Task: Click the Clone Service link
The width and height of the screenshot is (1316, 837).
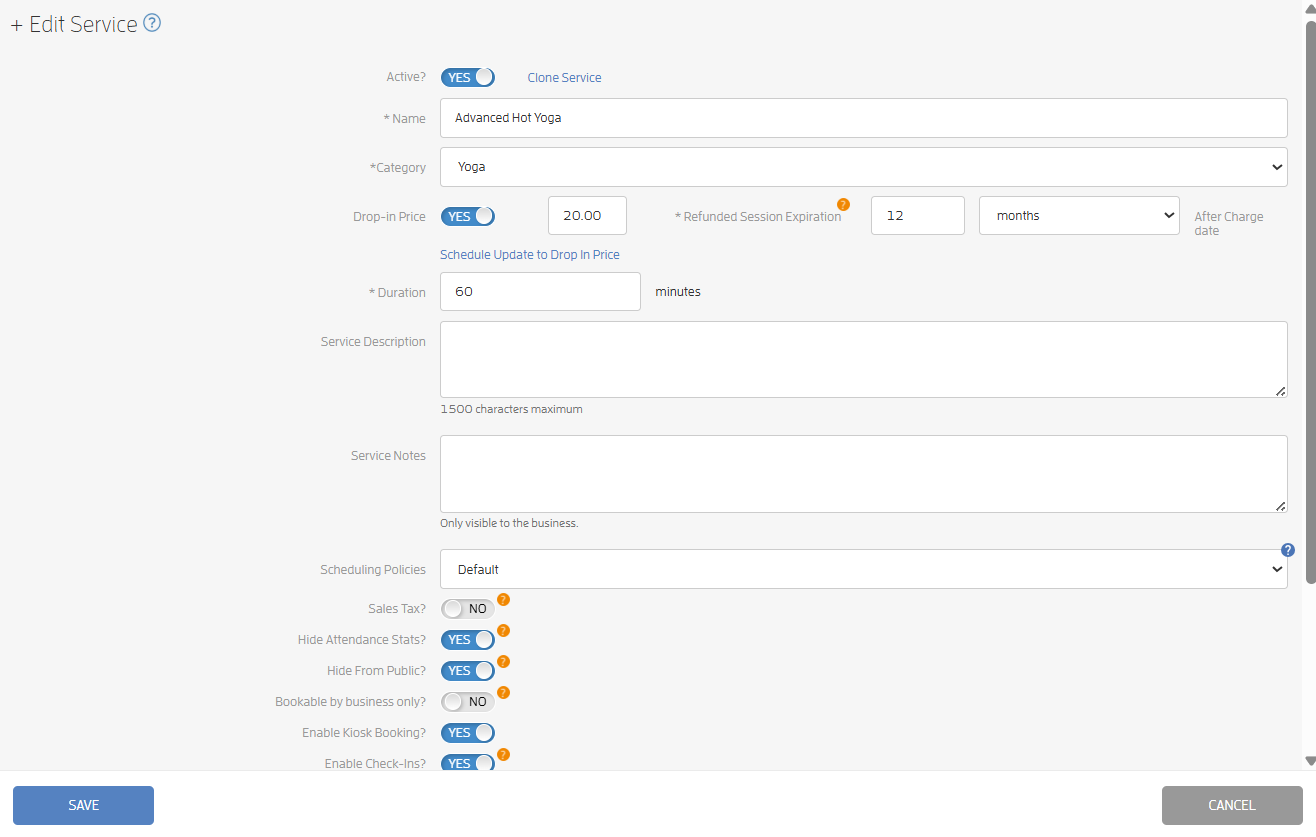Action: coord(564,77)
